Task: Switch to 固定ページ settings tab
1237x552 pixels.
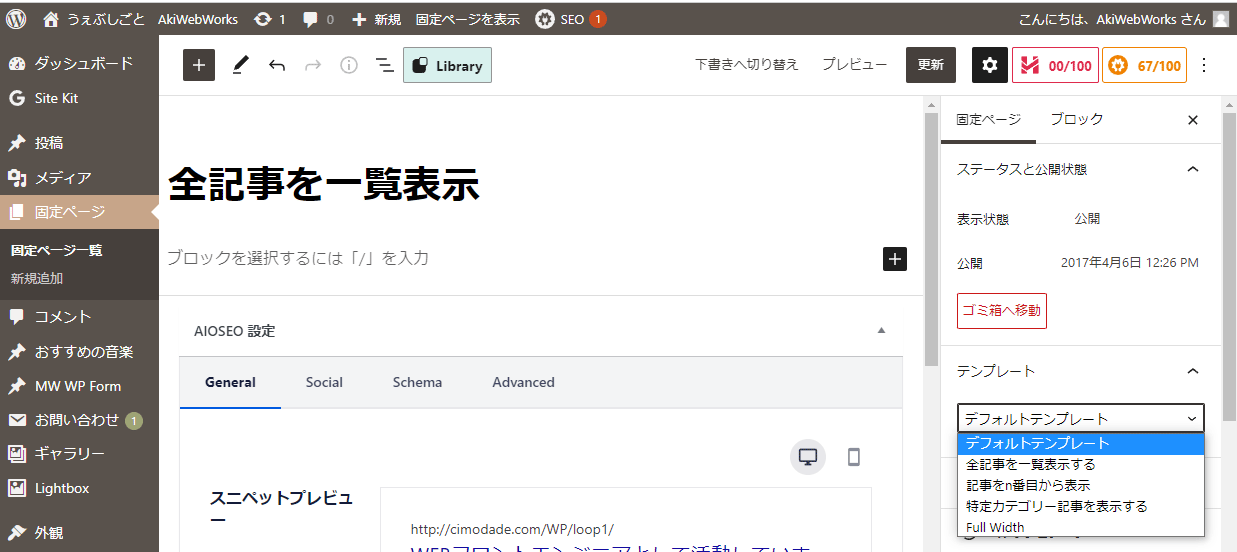Action: click(x=988, y=119)
